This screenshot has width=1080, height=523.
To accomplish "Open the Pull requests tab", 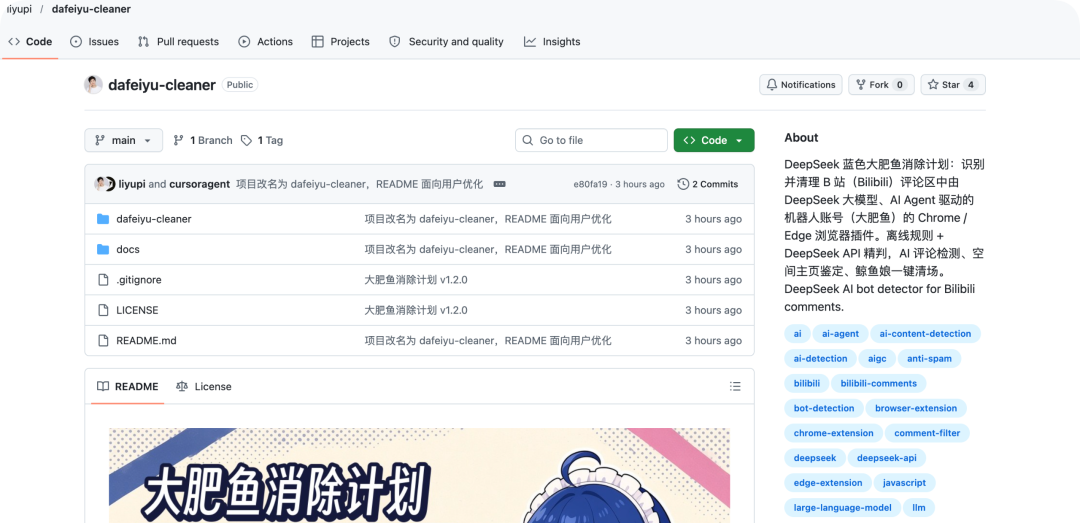I will click(178, 41).
